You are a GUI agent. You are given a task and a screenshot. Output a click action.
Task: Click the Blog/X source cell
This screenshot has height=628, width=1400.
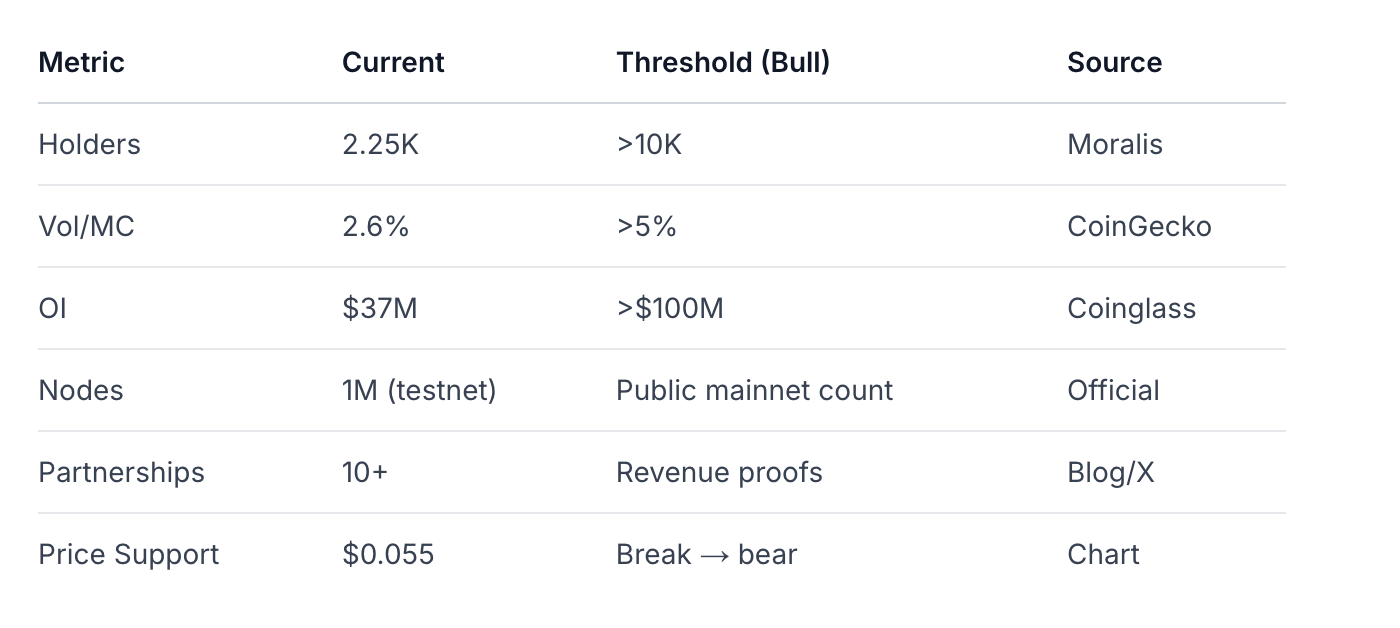pos(1110,472)
